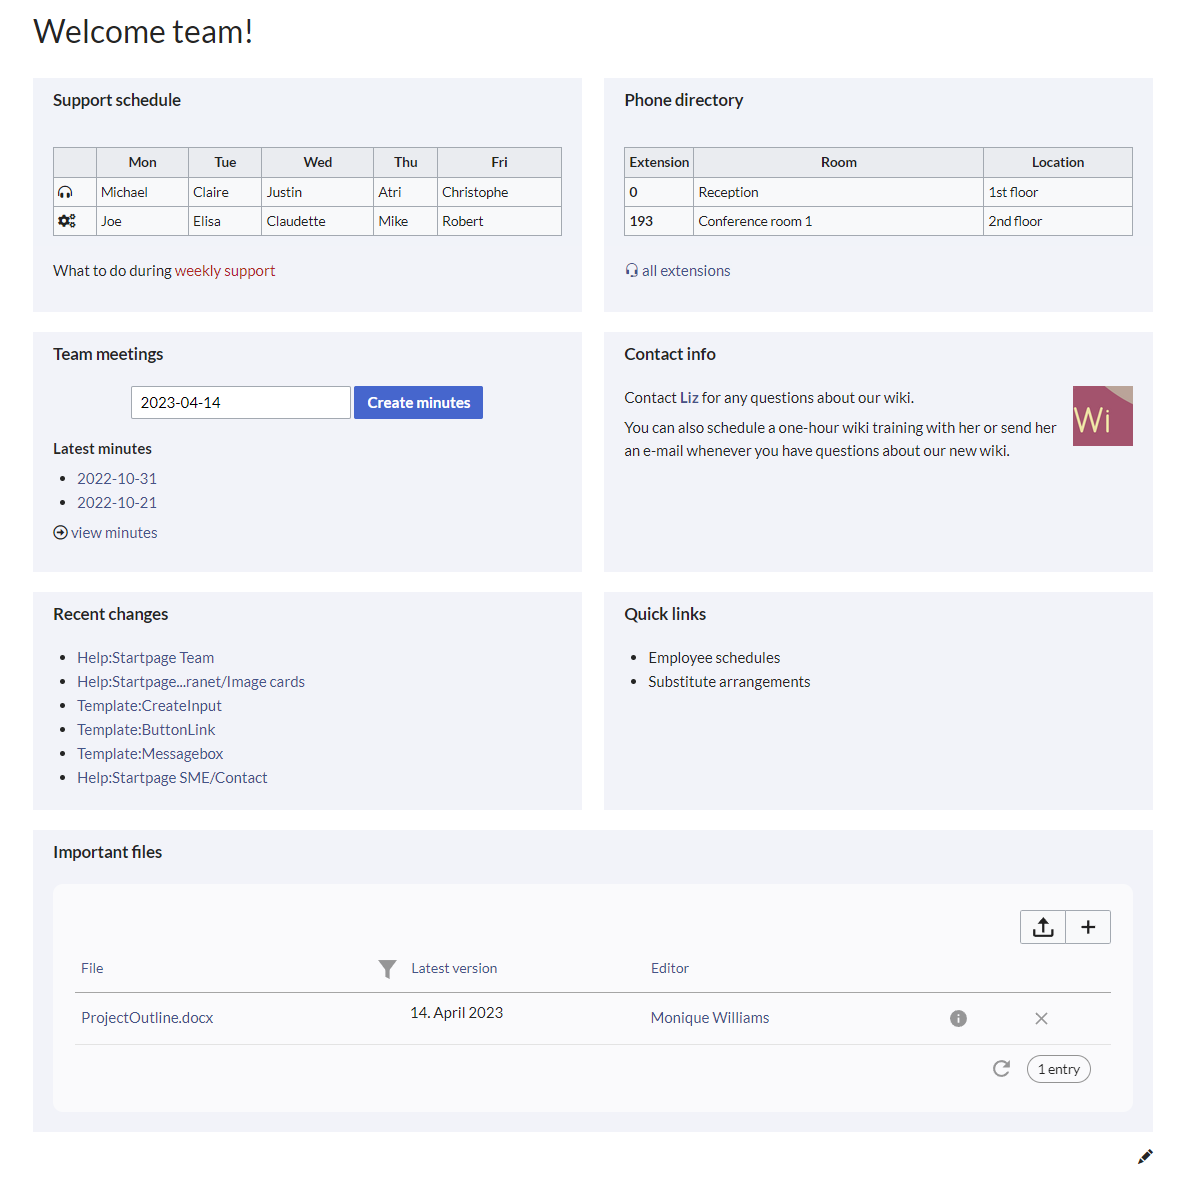The image size is (1189, 1182).
Task: Sort by the Editor column header
Action: 670,969
